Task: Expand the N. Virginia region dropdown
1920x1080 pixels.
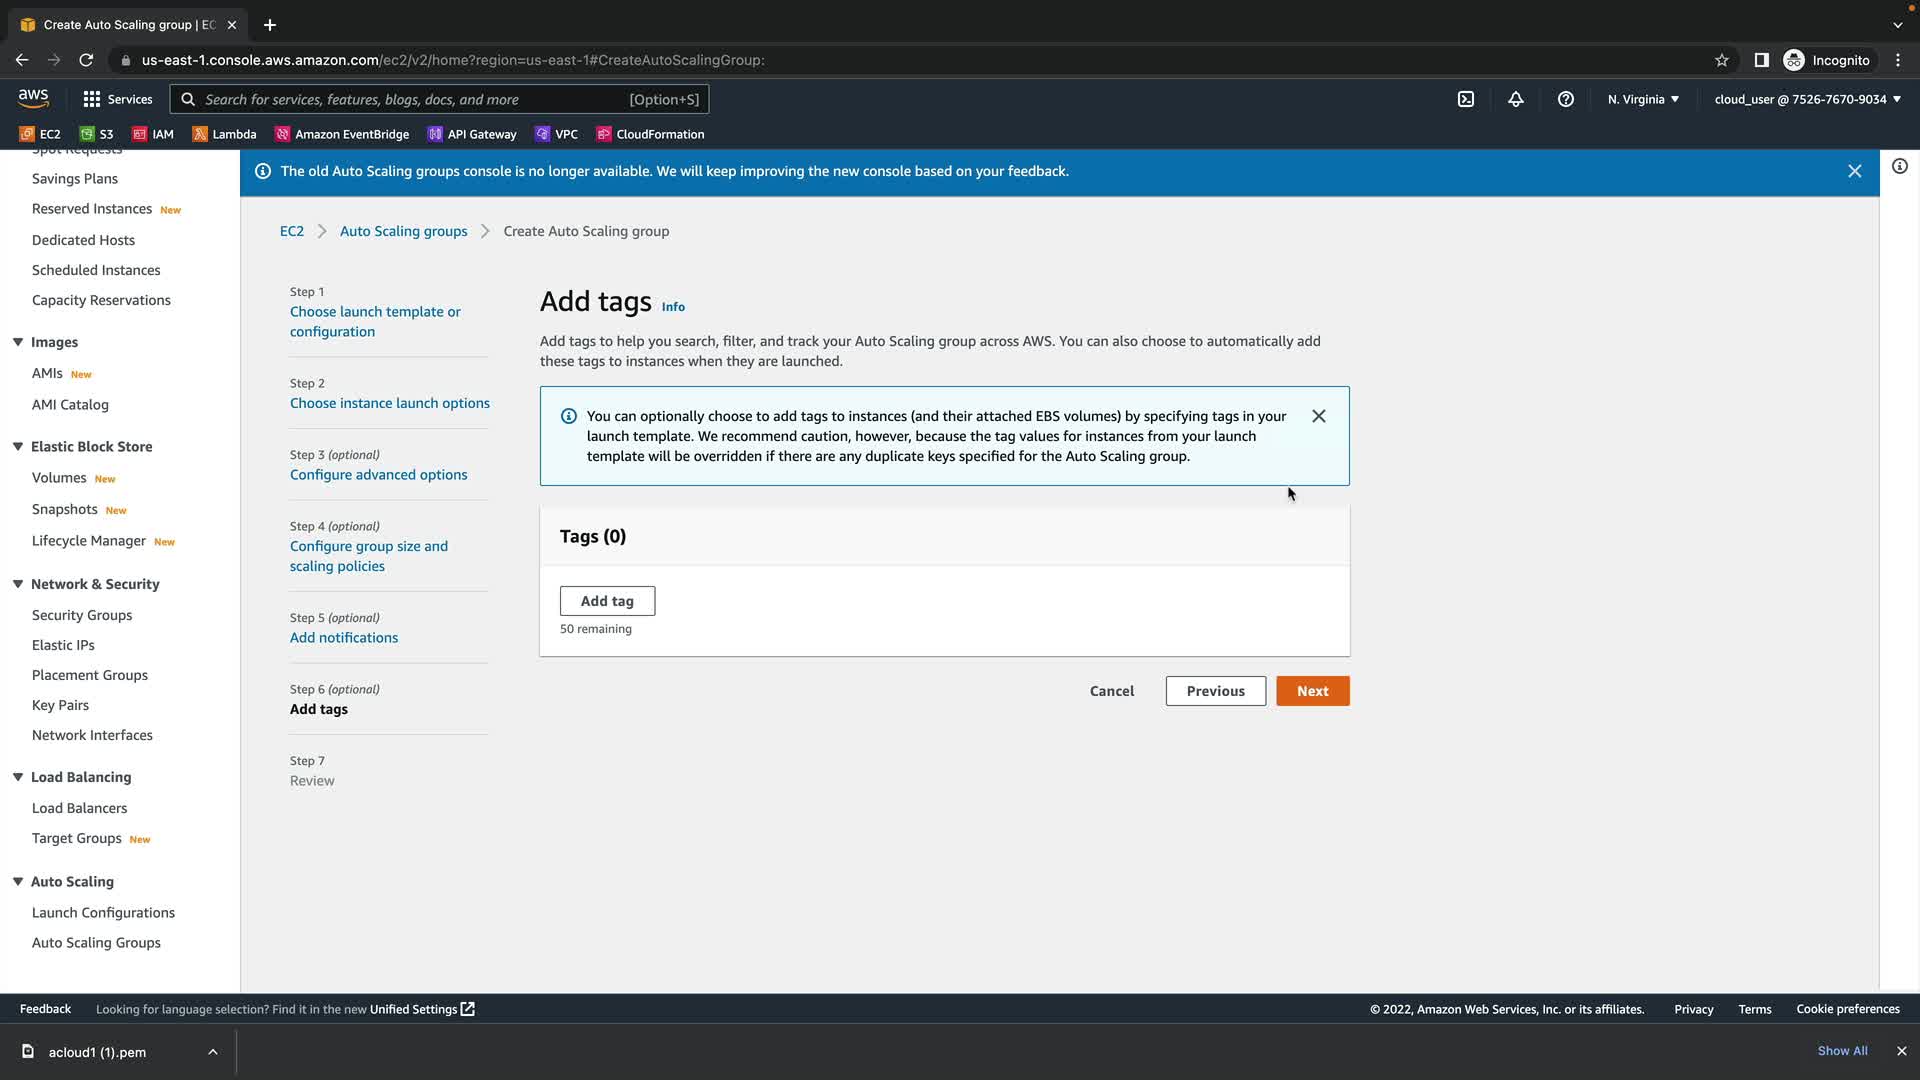Action: coord(1643,99)
